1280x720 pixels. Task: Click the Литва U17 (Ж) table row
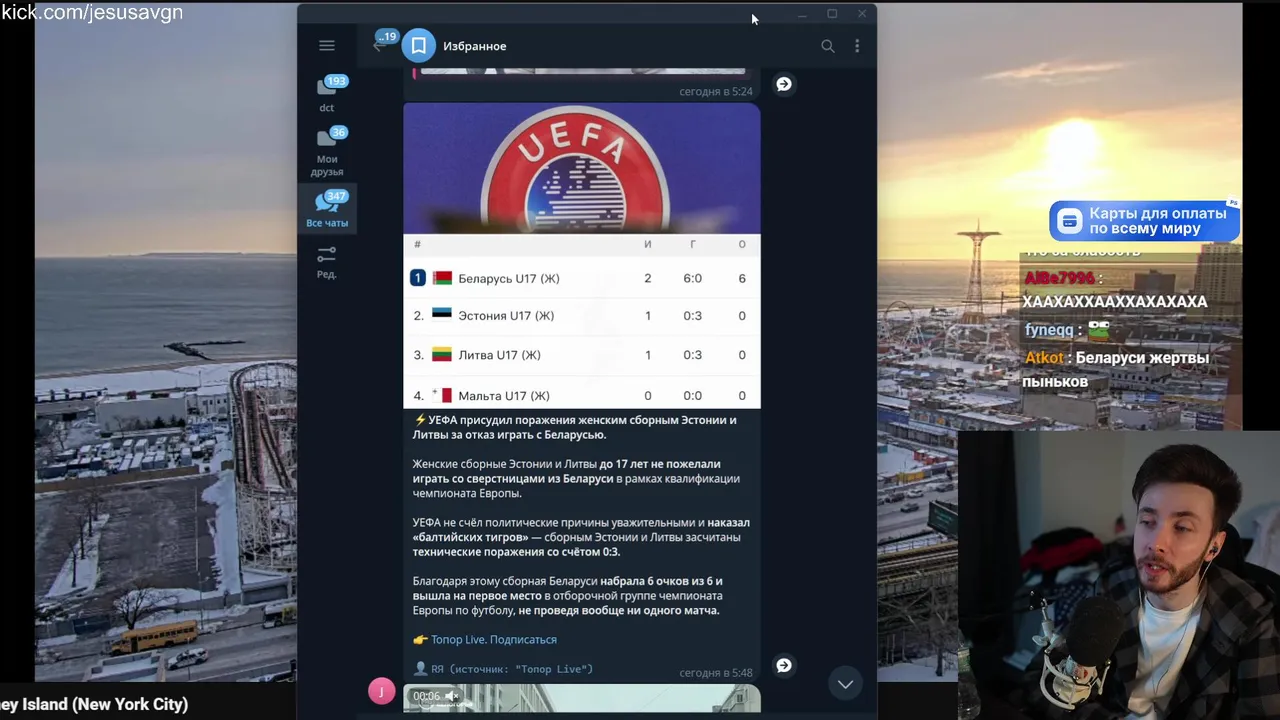582,354
